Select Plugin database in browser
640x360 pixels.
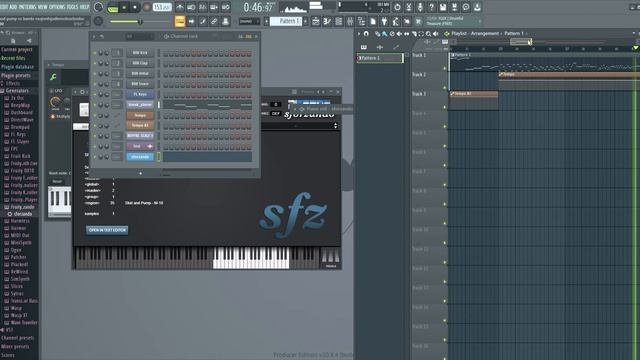18,67
